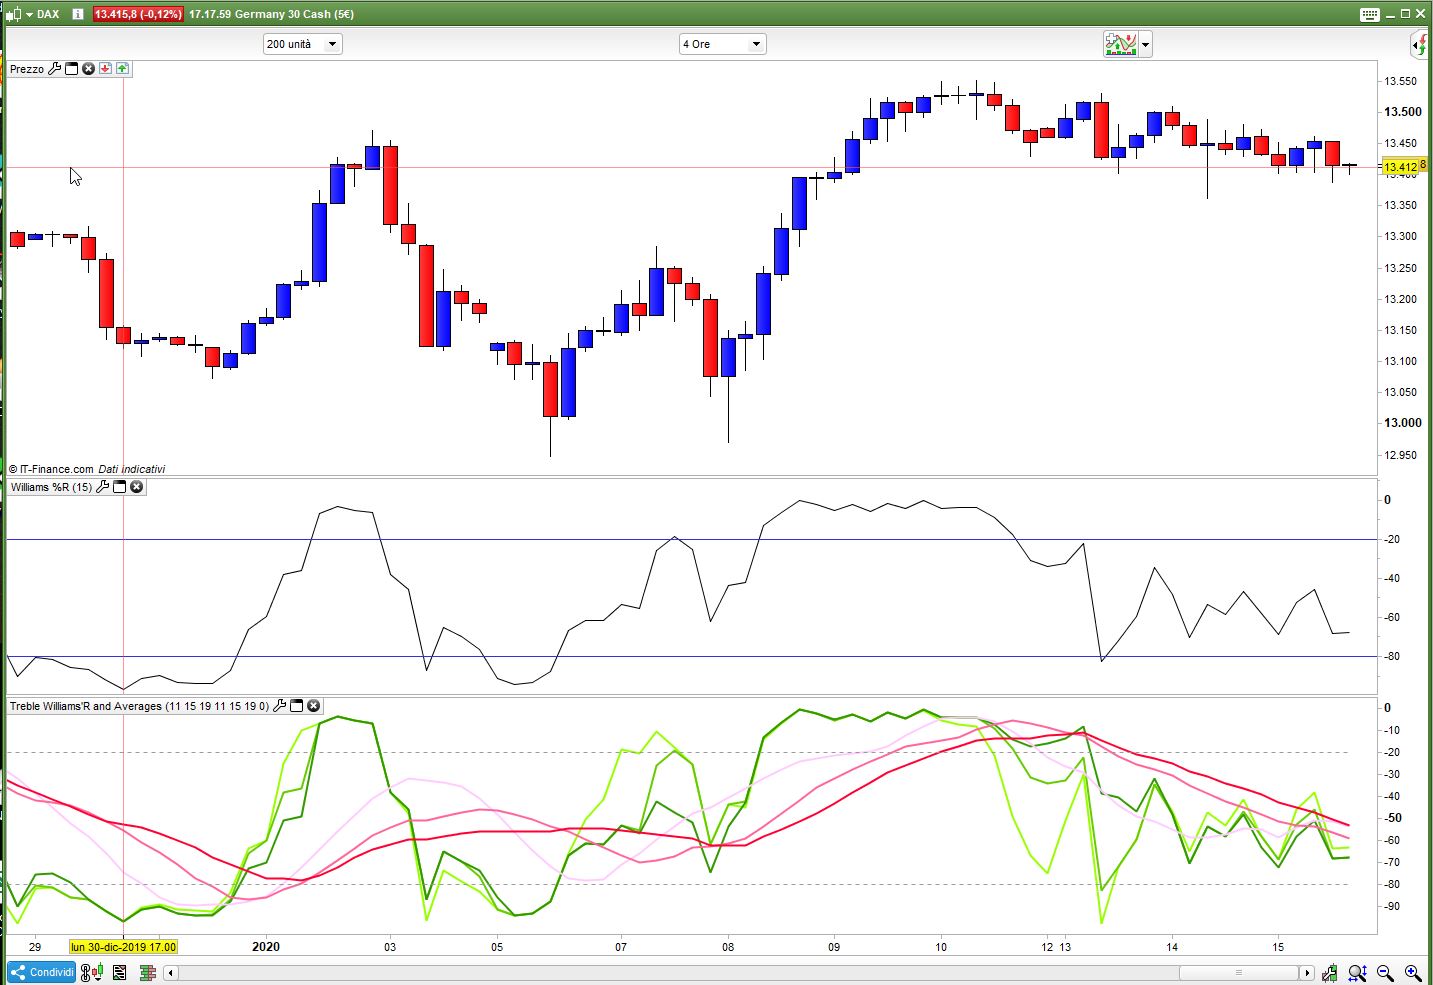This screenshot has width=1433, height=985.
Task: Click the horizontal scrollbar thumb
Action: point(1239,973)
